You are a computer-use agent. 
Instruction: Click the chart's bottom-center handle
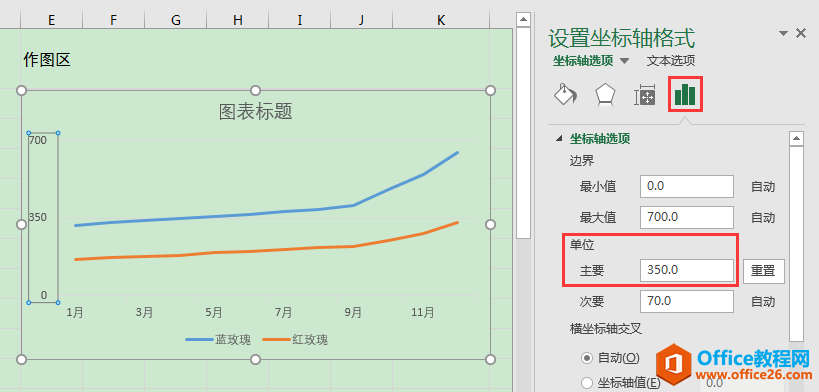pyautogui.click(x=255, y=359)
